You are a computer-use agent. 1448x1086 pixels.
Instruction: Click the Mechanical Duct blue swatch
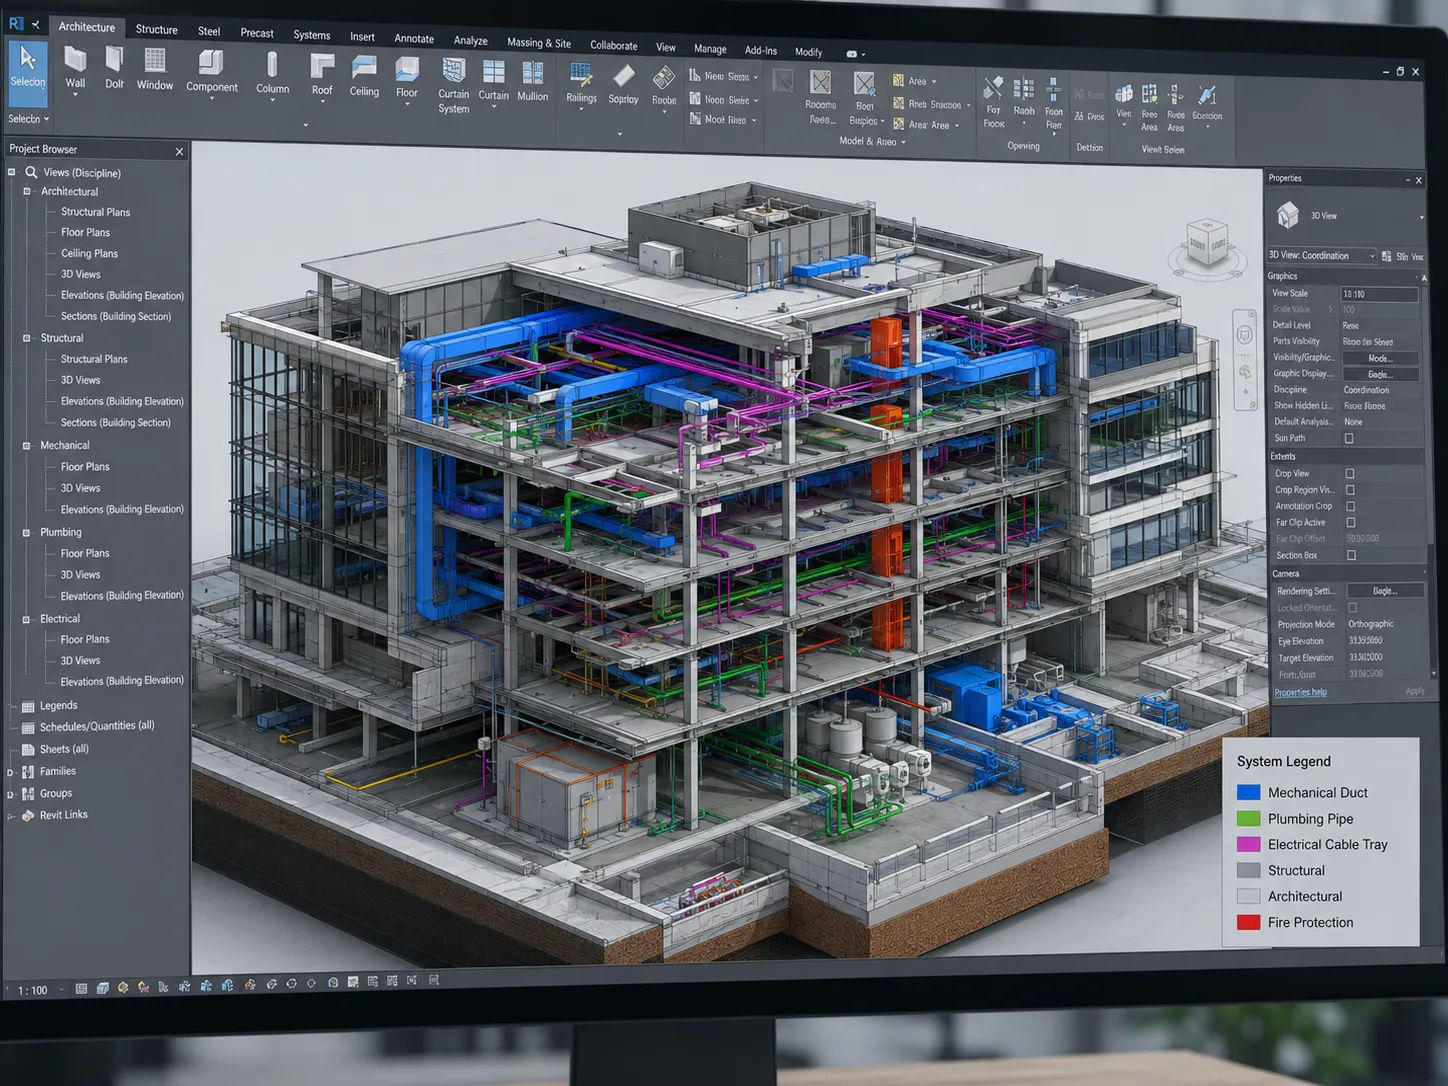pos(1248,792)
